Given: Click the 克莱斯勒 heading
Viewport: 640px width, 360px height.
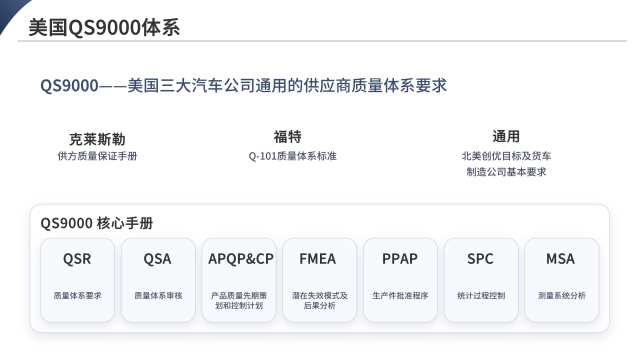Looking at the screenshot, I should tap(97, 139).
